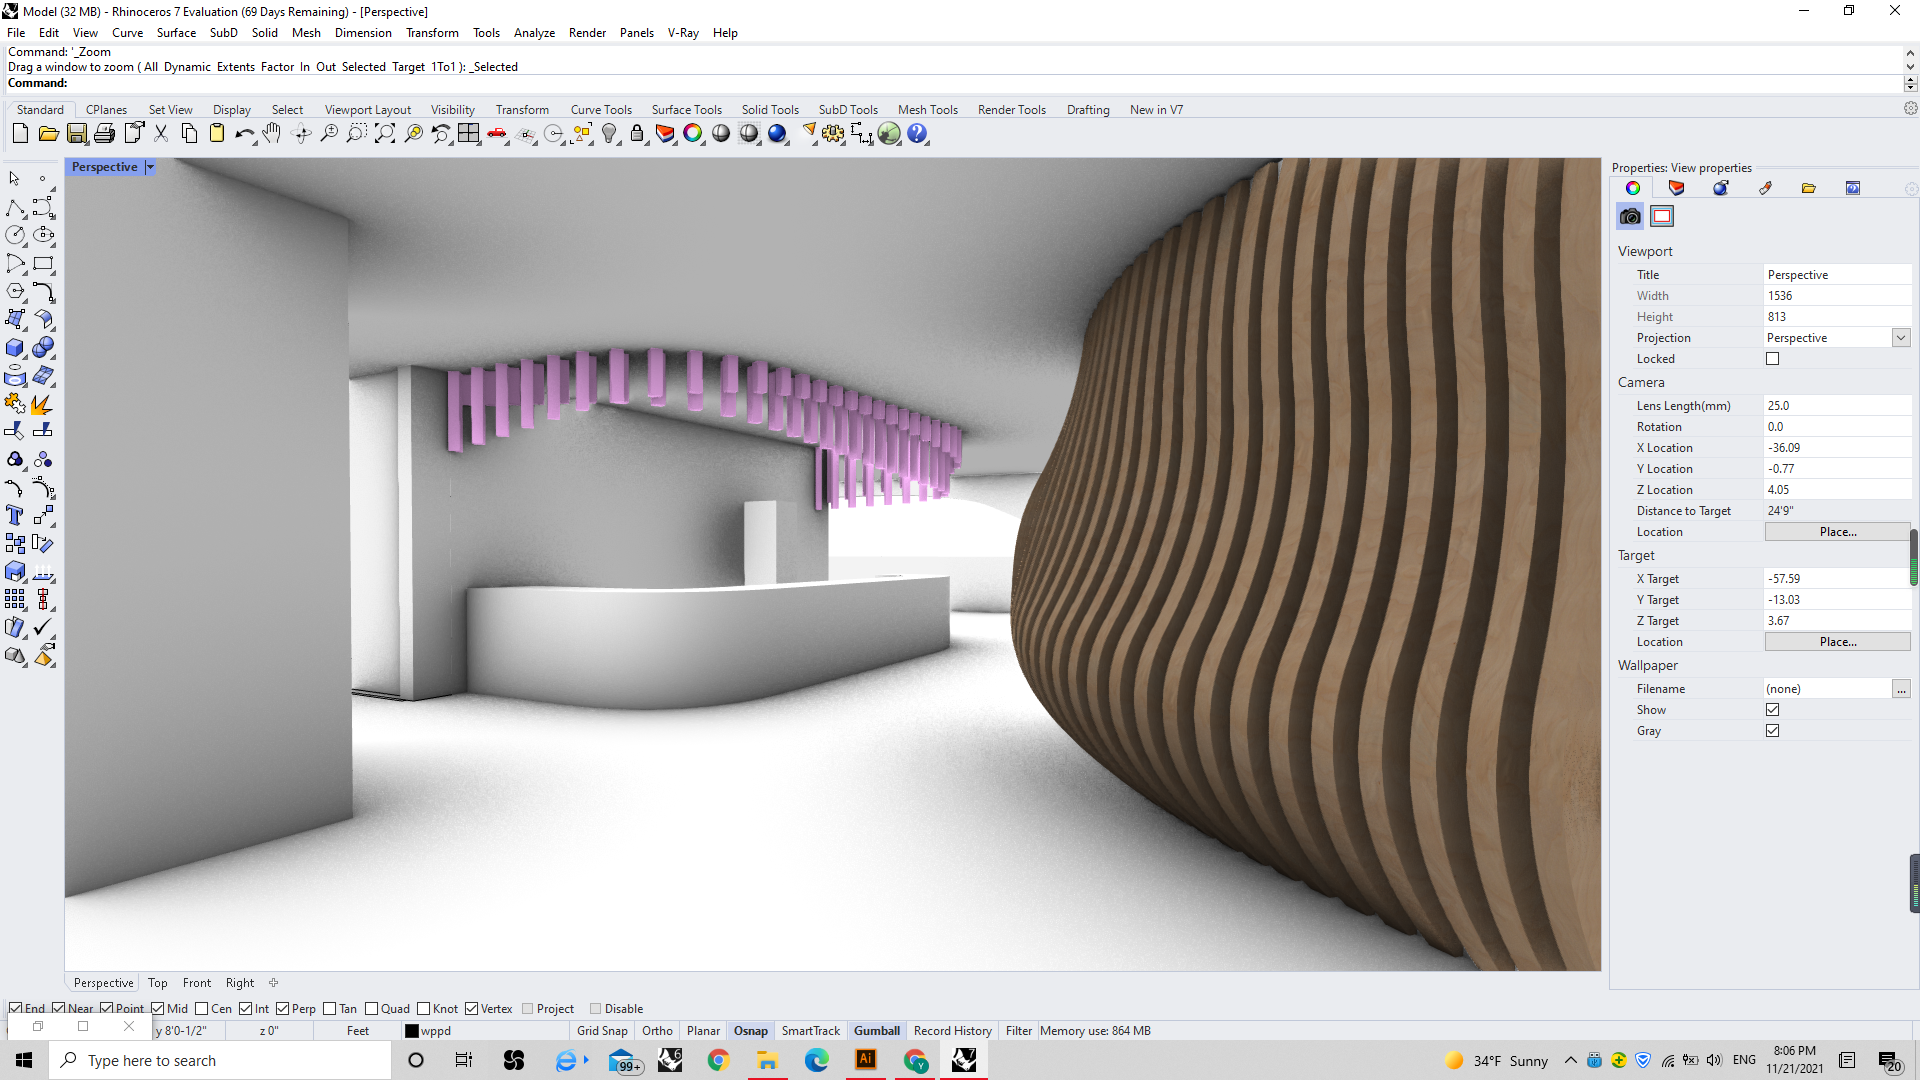Click the Print icon in toolbar
1920x1080 pixels.
coord(105,134)
